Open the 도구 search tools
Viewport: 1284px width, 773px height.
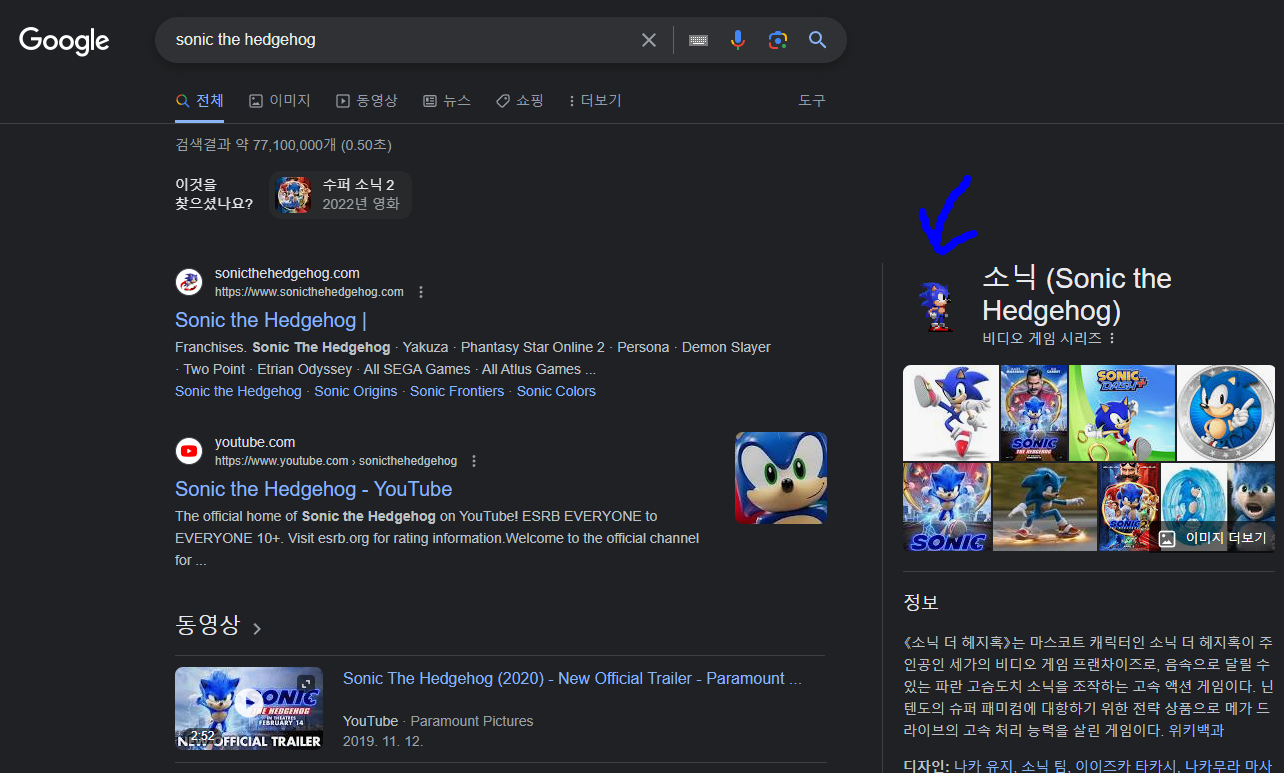click(x=812, y=101)
